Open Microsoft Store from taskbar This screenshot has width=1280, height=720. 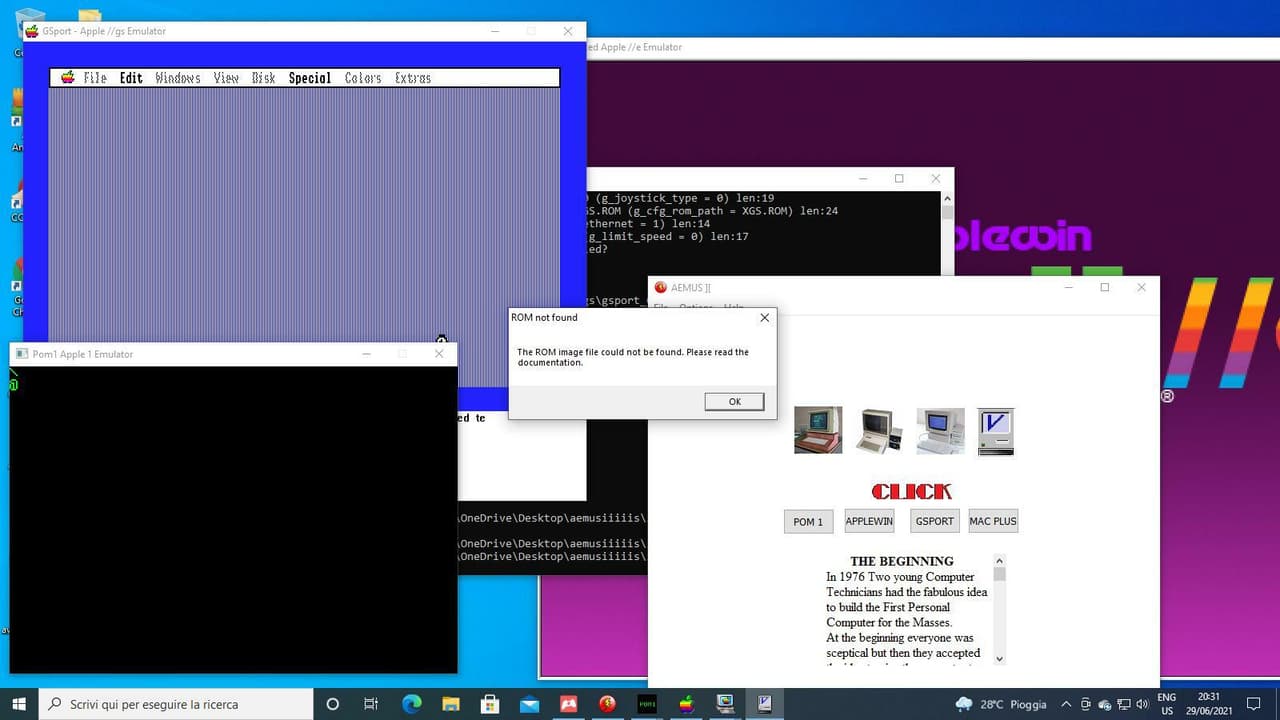click(x=490, y=704)
